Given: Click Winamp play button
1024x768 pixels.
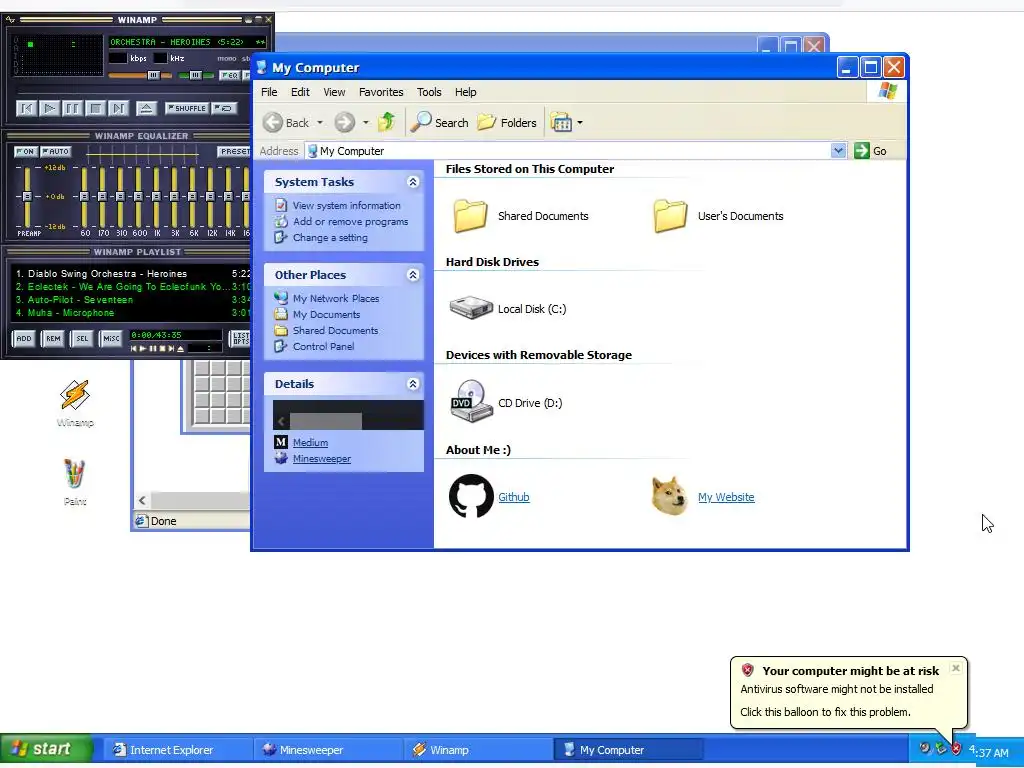Looking at the screenshot, I should click(x=50, y=108).
